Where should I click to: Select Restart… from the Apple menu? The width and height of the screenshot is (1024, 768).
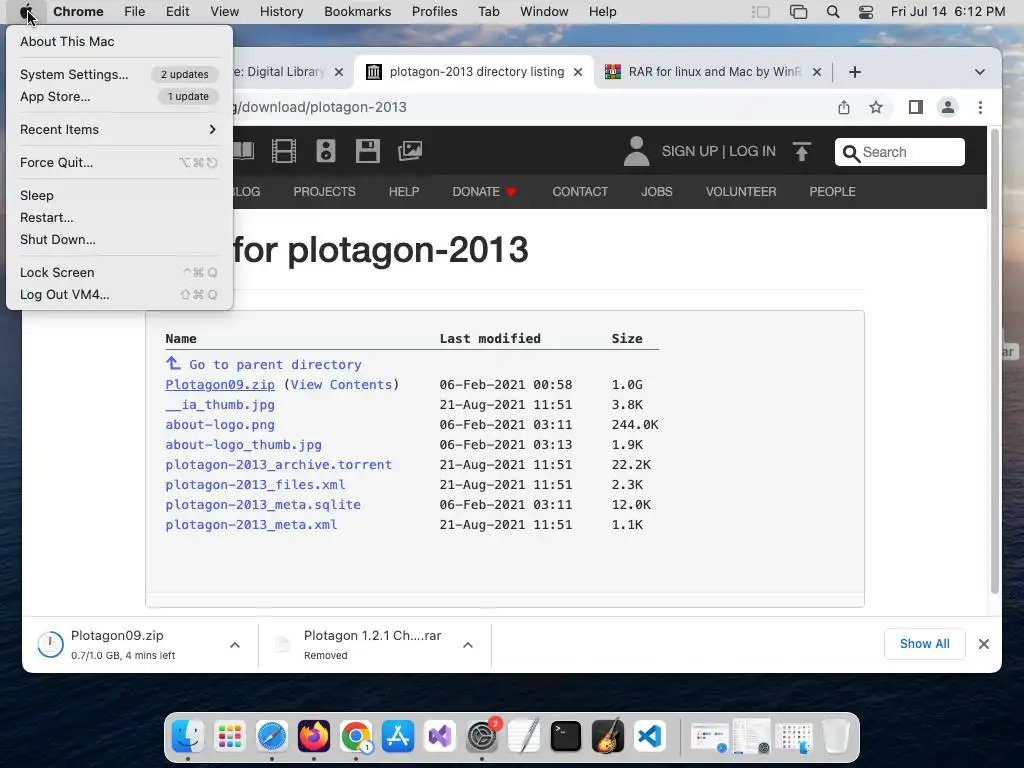click(x=118, y=217)
